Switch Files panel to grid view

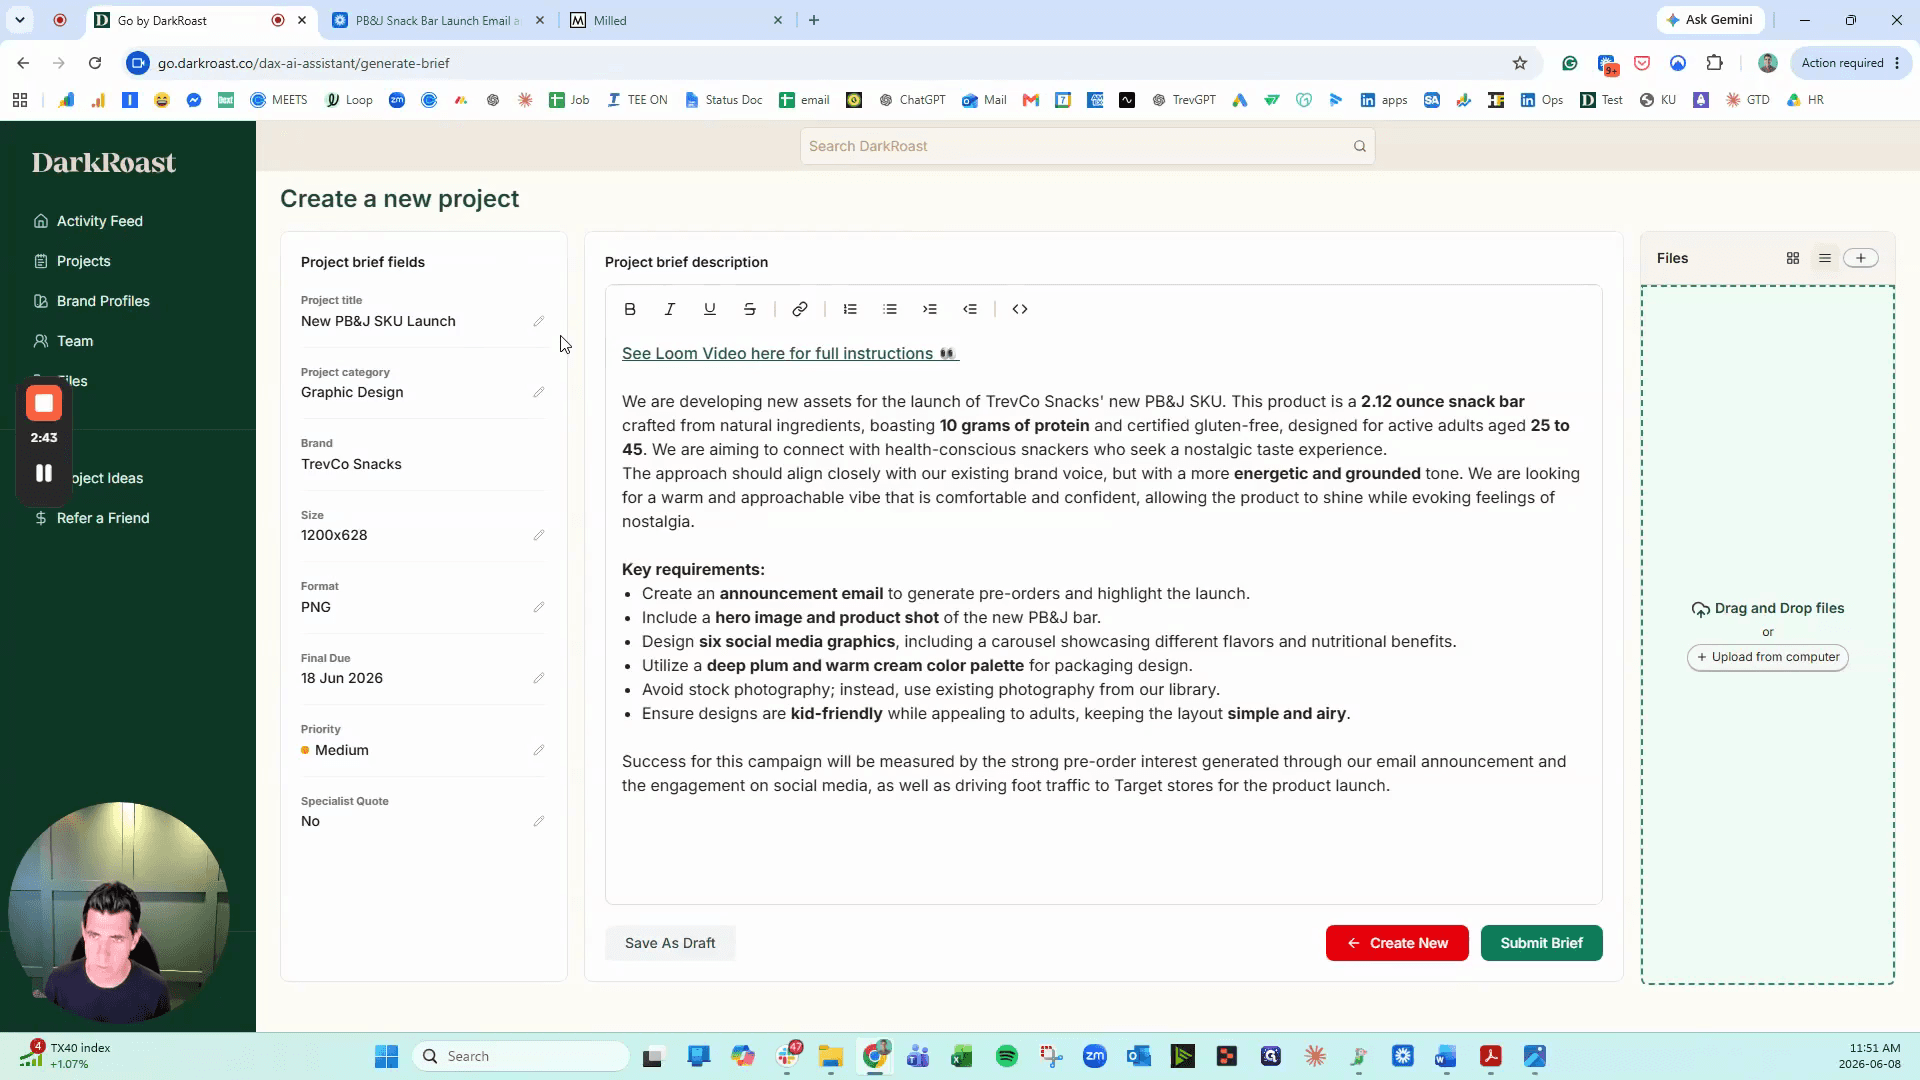[x=1793, y=258]
